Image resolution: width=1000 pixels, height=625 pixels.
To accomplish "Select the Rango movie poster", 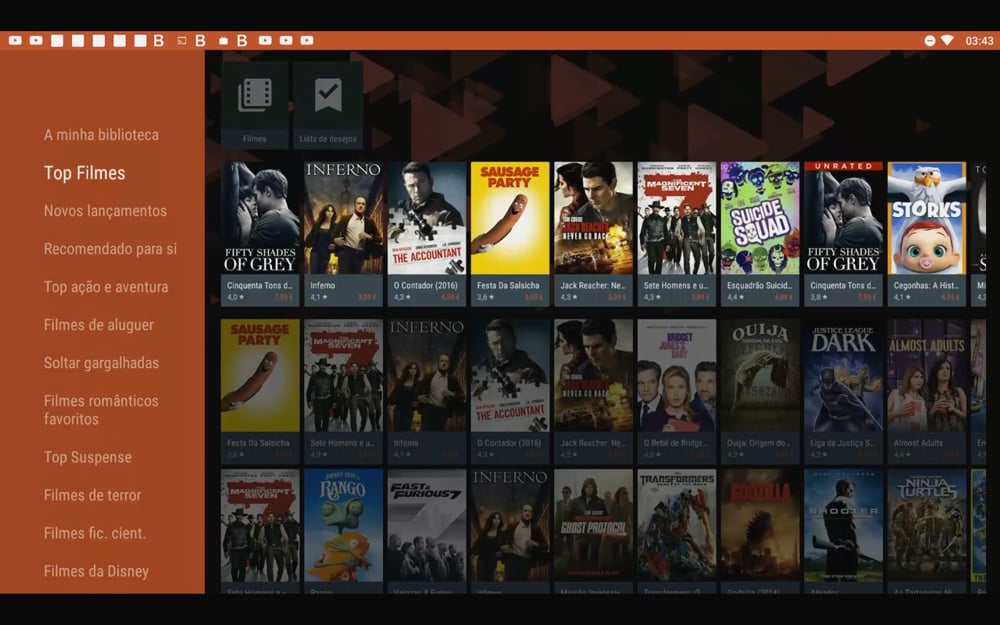I will (343, 526).
